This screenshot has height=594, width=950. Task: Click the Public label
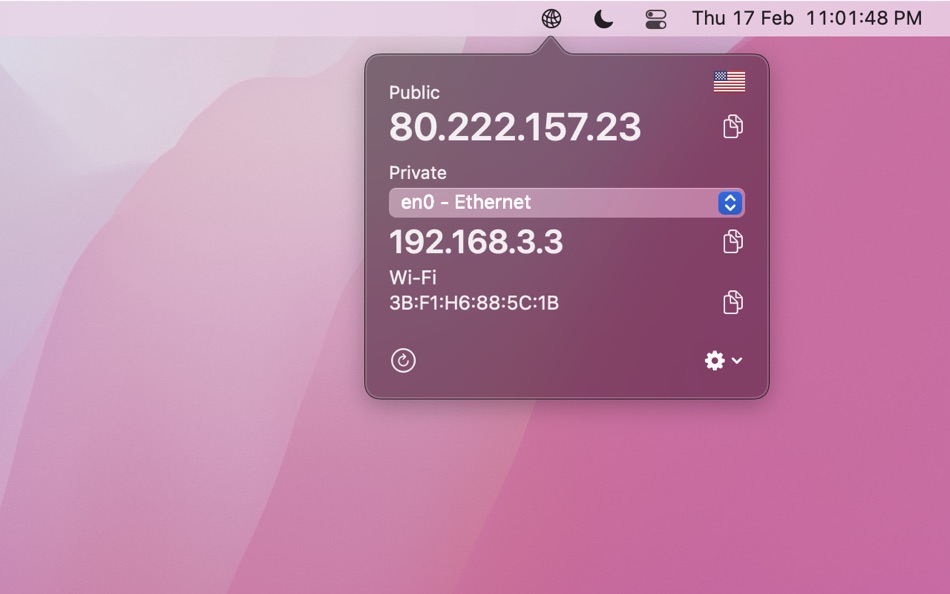(414, 93)
